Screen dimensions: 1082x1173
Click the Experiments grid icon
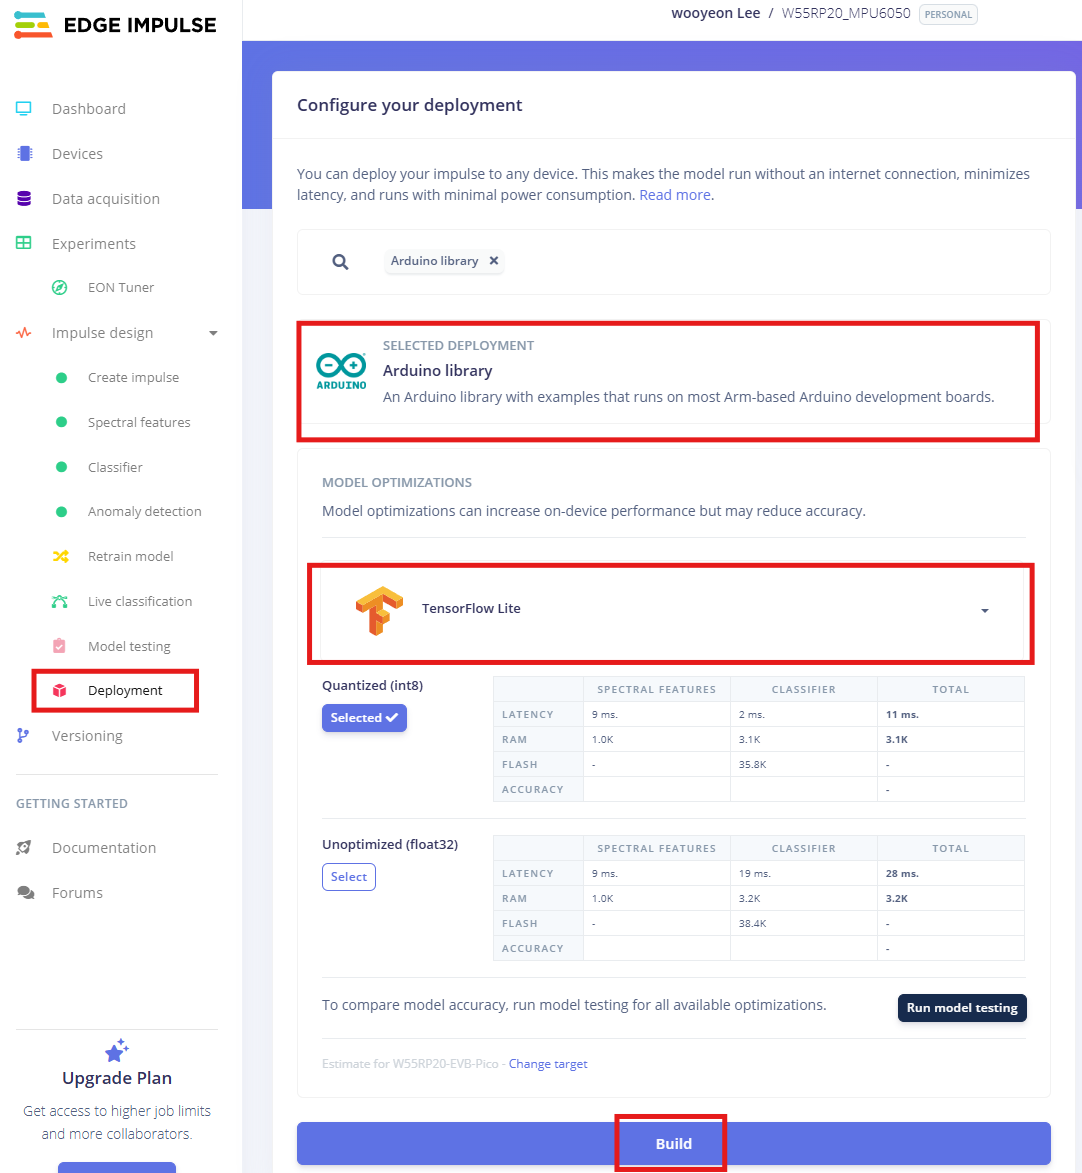(24, 243)
